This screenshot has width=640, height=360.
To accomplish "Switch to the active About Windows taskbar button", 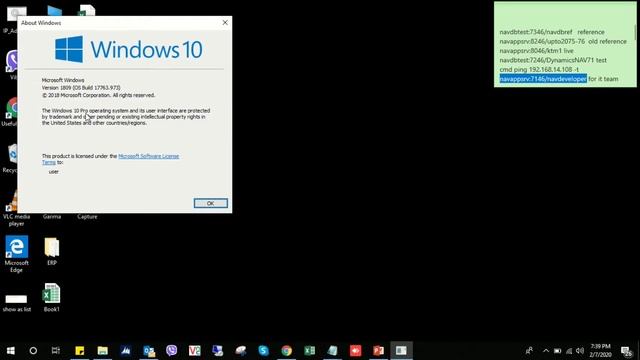I will (401, 351).
